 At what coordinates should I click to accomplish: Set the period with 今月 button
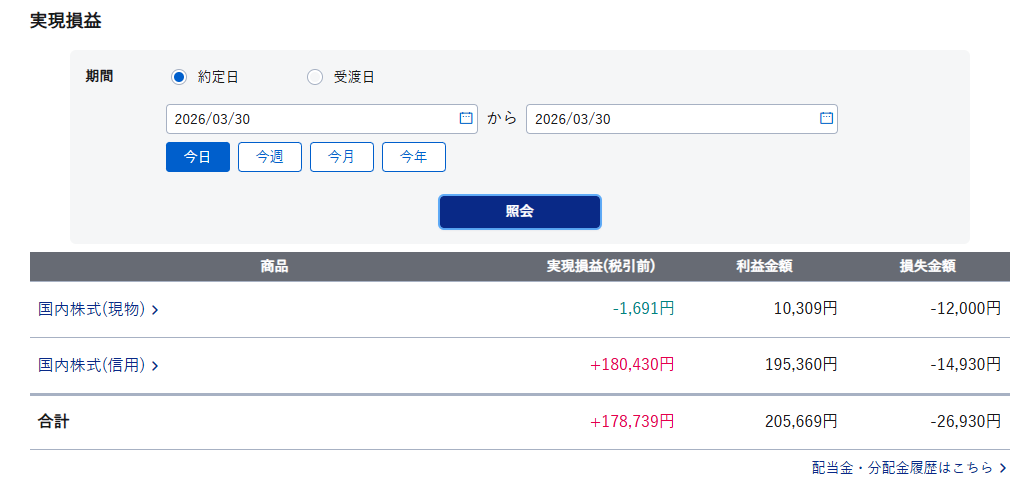[x=342, y=157]
